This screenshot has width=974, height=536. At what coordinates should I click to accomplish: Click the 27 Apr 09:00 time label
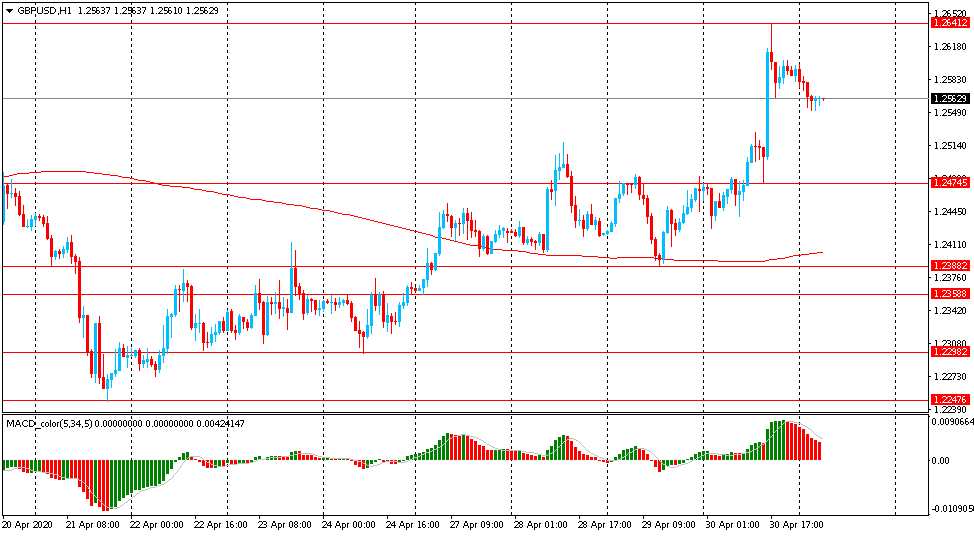click(475, 524)
